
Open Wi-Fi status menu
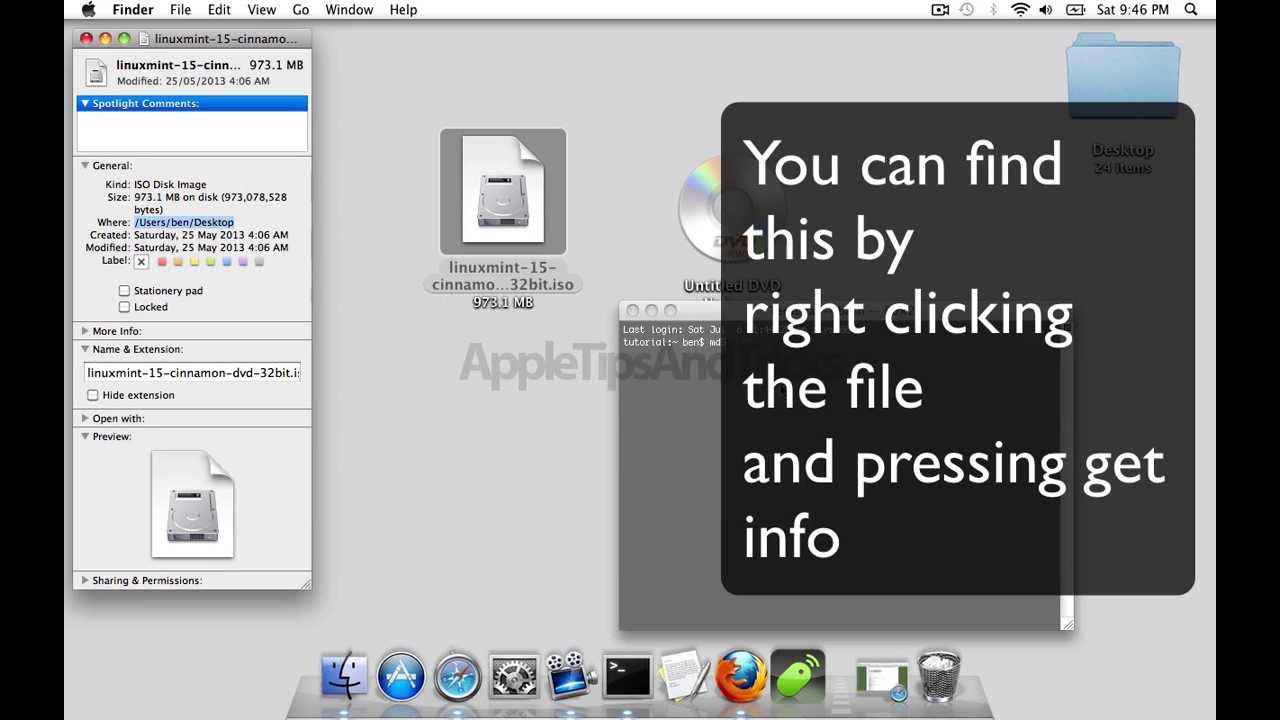tap(1020, 9)
